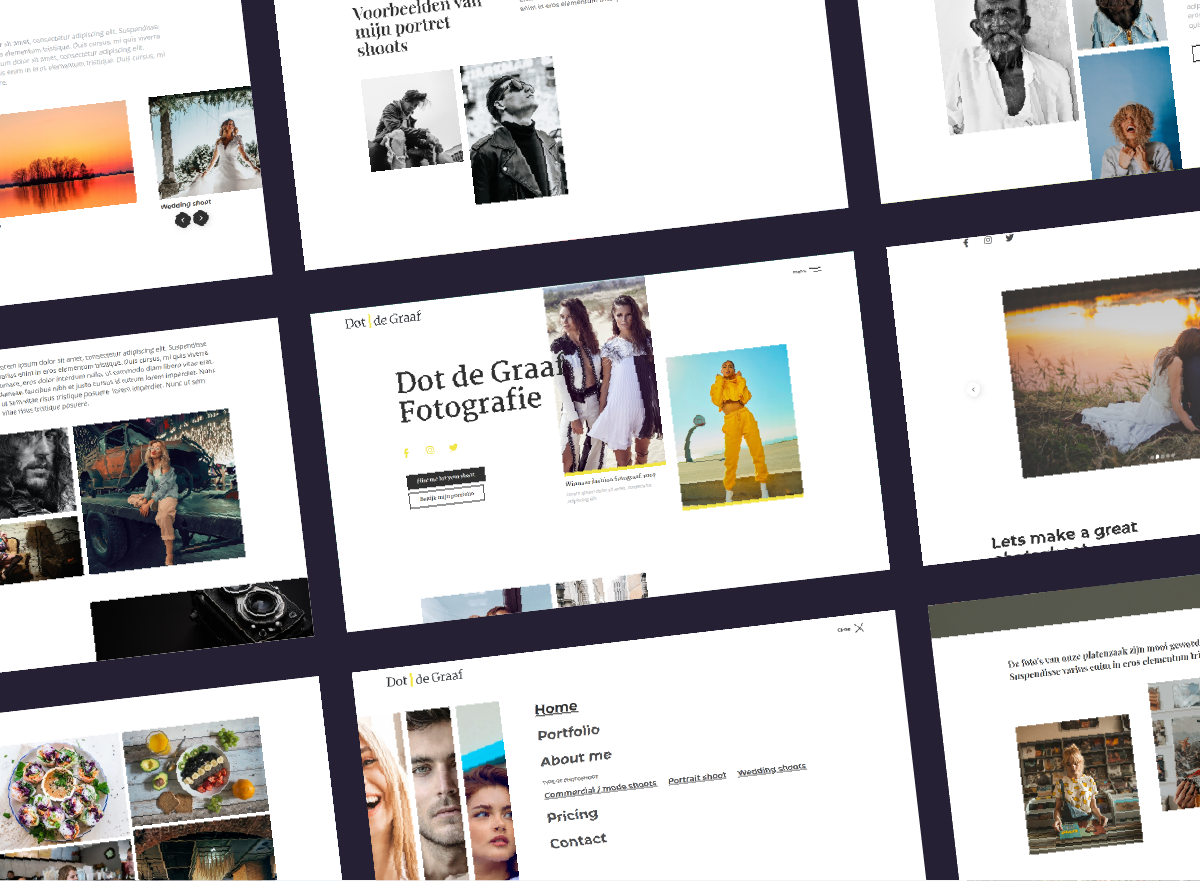Select Pricing in the navigation menu
Screen dimensions: 1200x881
pyautogui.click(x=573, y=816)
